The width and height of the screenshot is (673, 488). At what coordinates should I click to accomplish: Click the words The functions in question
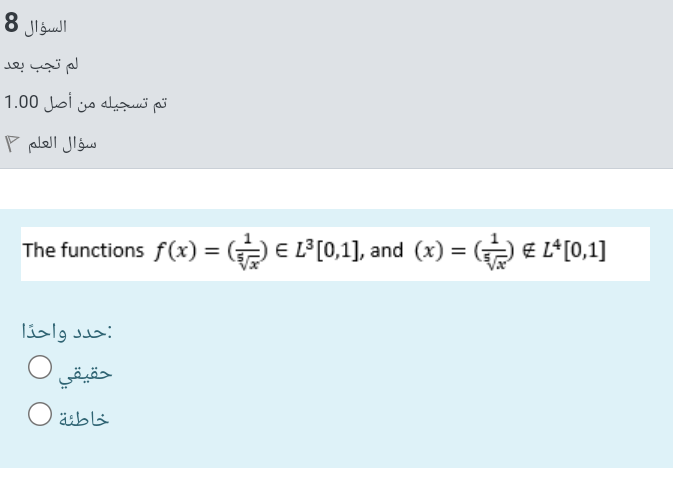tap(83, 250)
